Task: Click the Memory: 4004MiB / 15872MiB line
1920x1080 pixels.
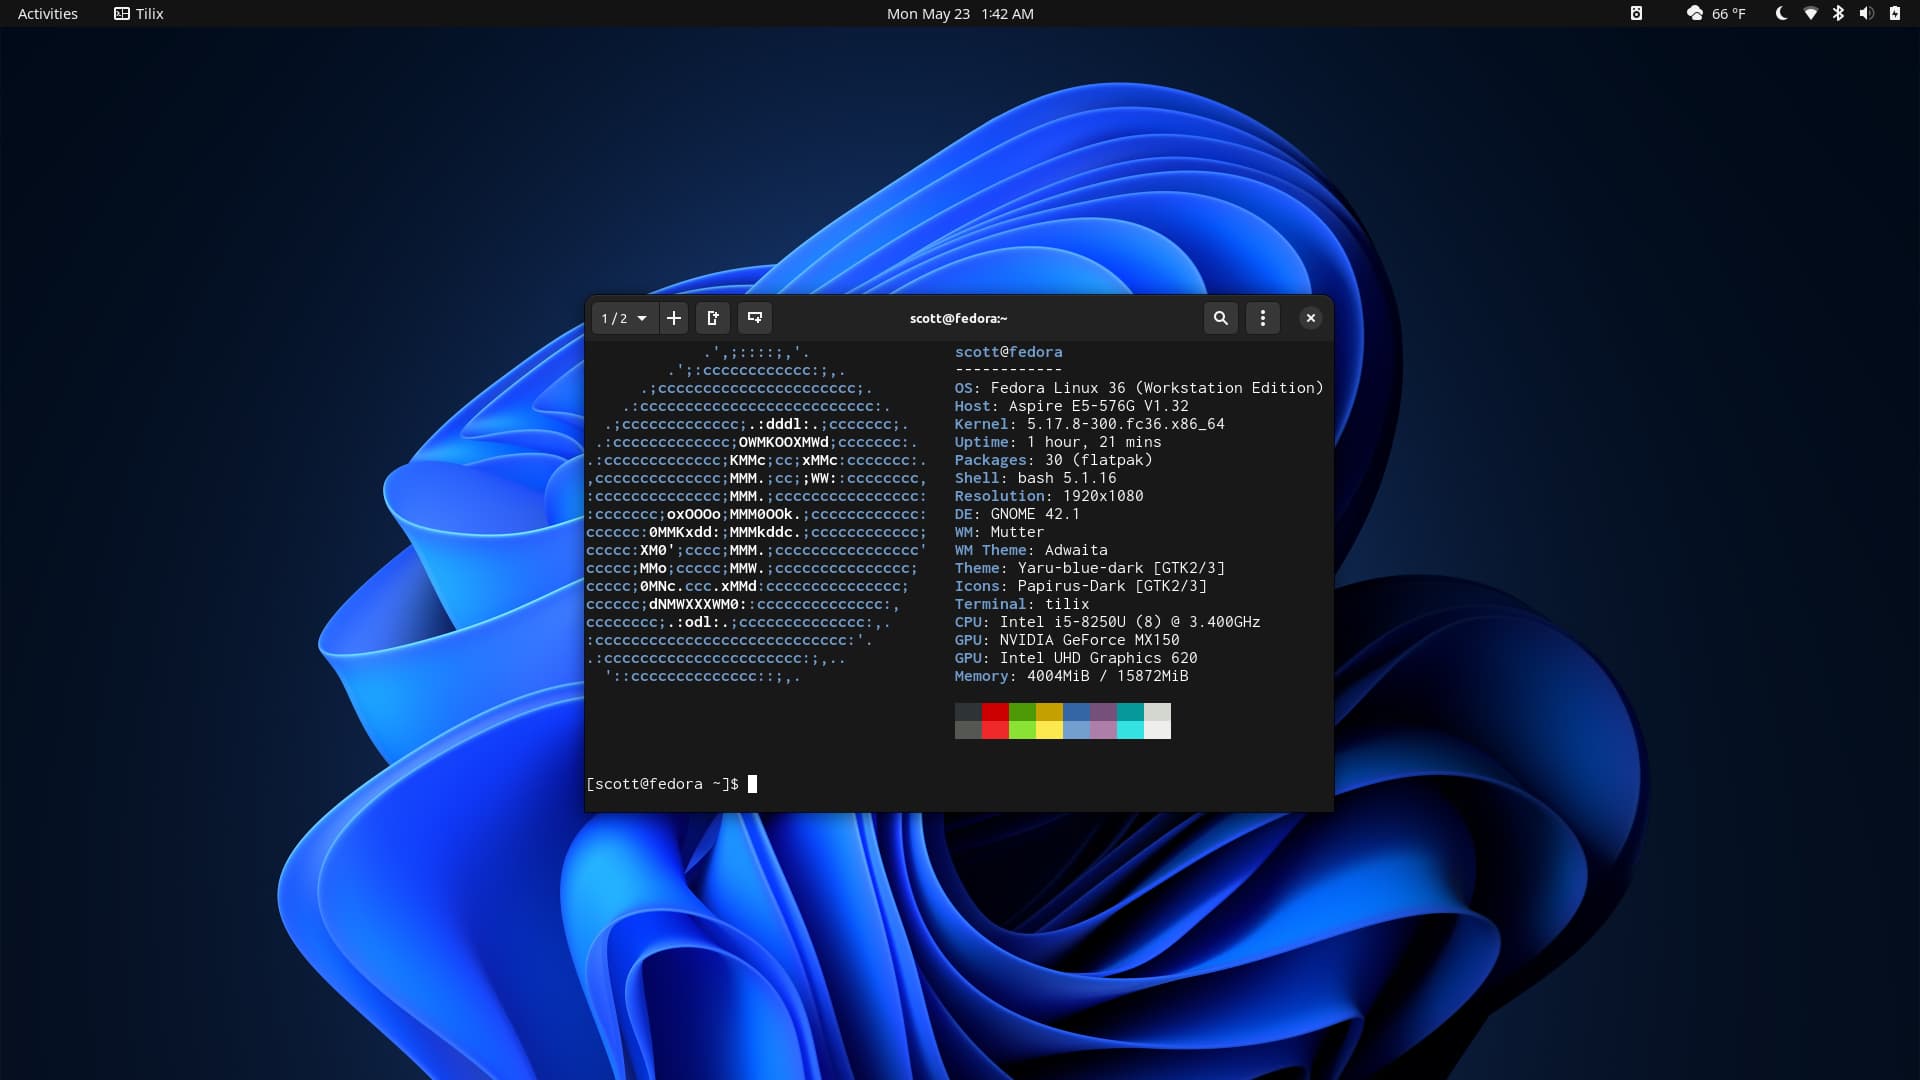Action: point(1071,676)
